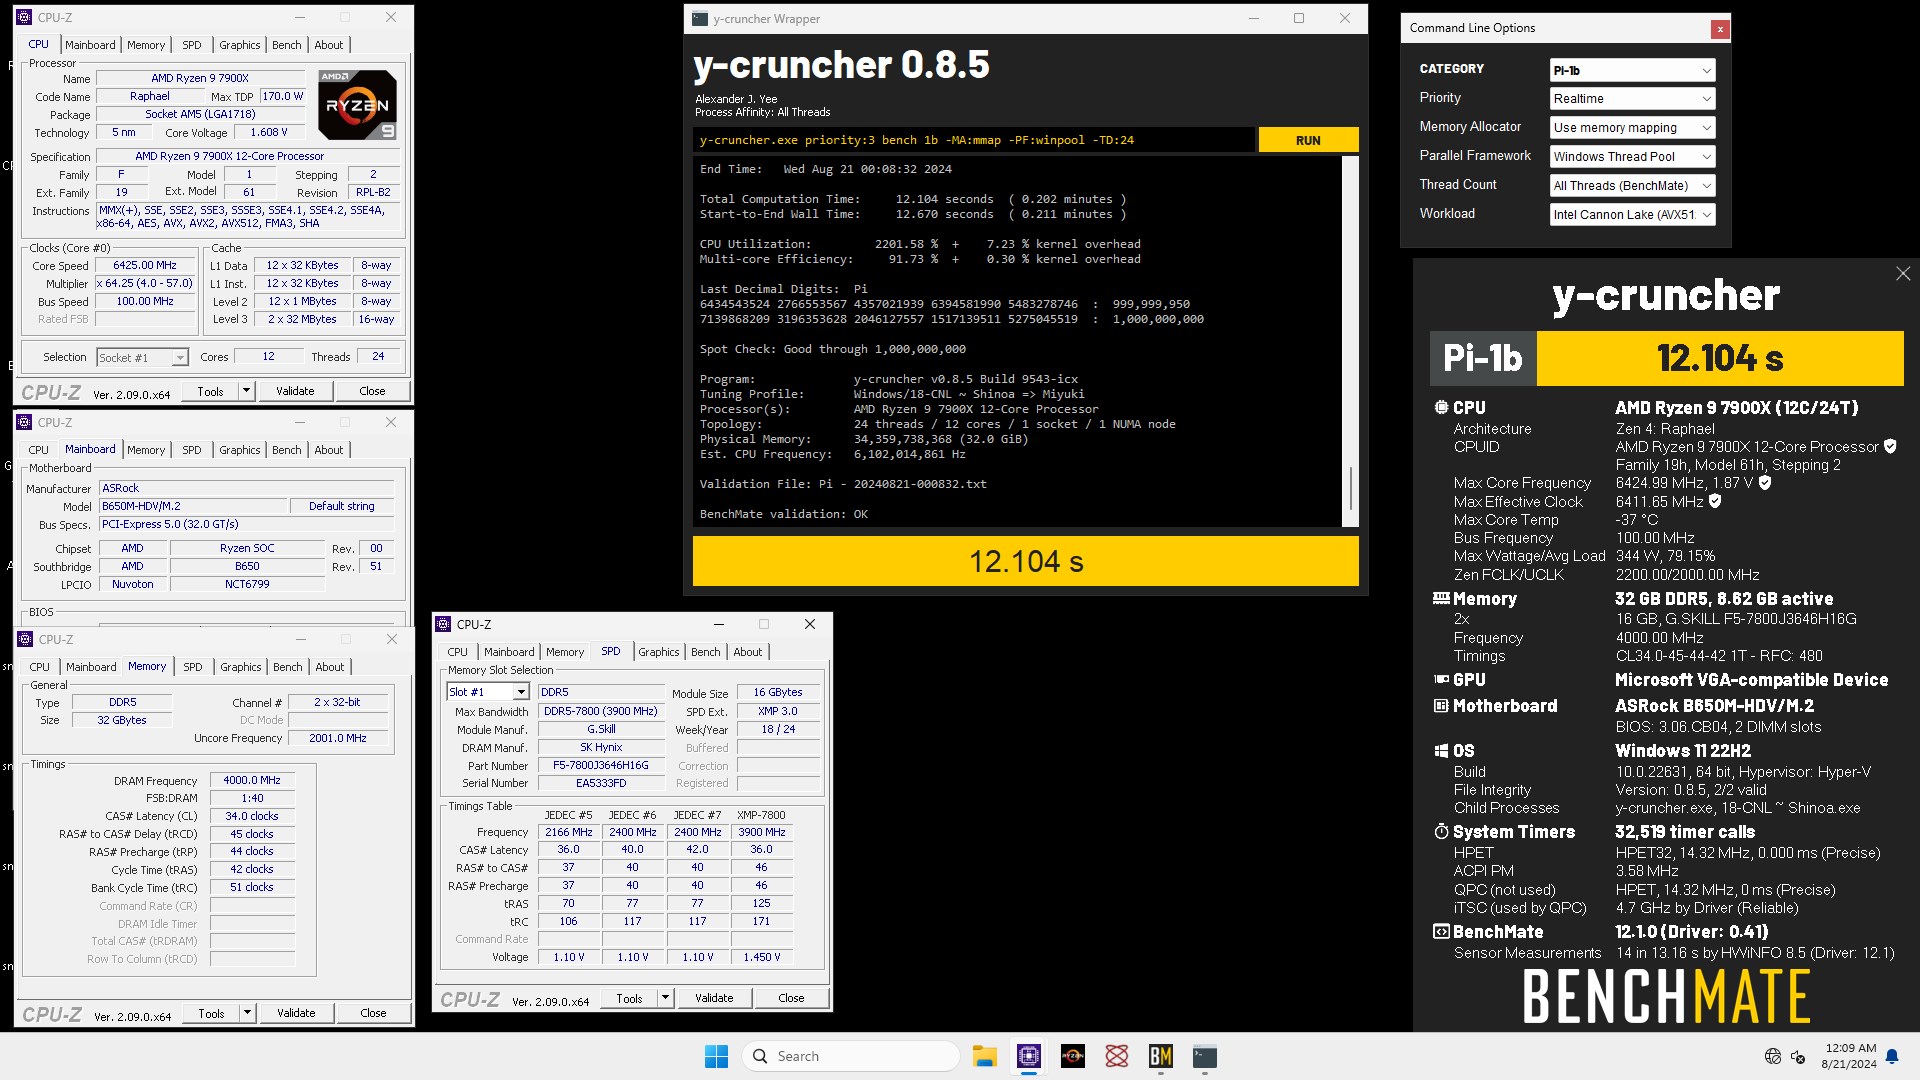Click the CPUID verified shield icon
This screenshot has width=1920, height=1080.
pyautogui.click(x=1890, y=446)
